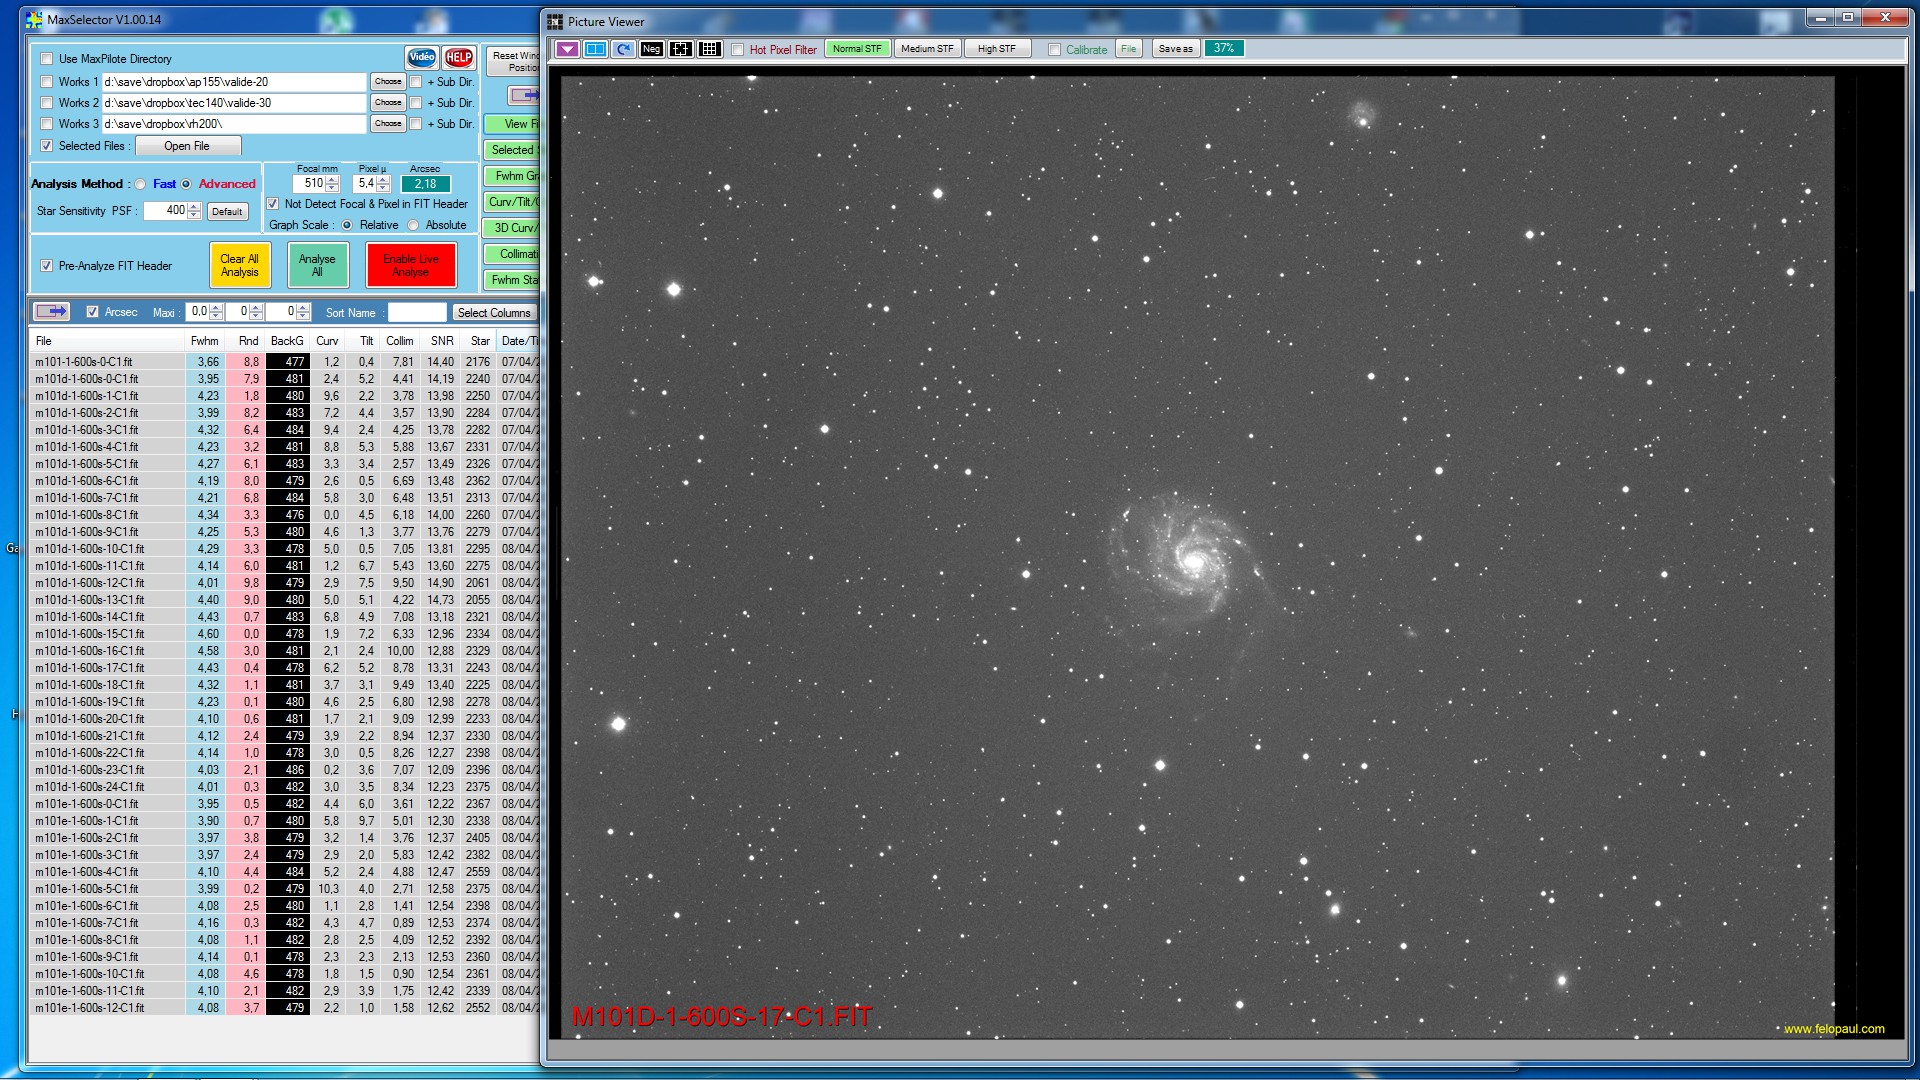
Task: Toggle the grid overlay icon
Action: 709,49
